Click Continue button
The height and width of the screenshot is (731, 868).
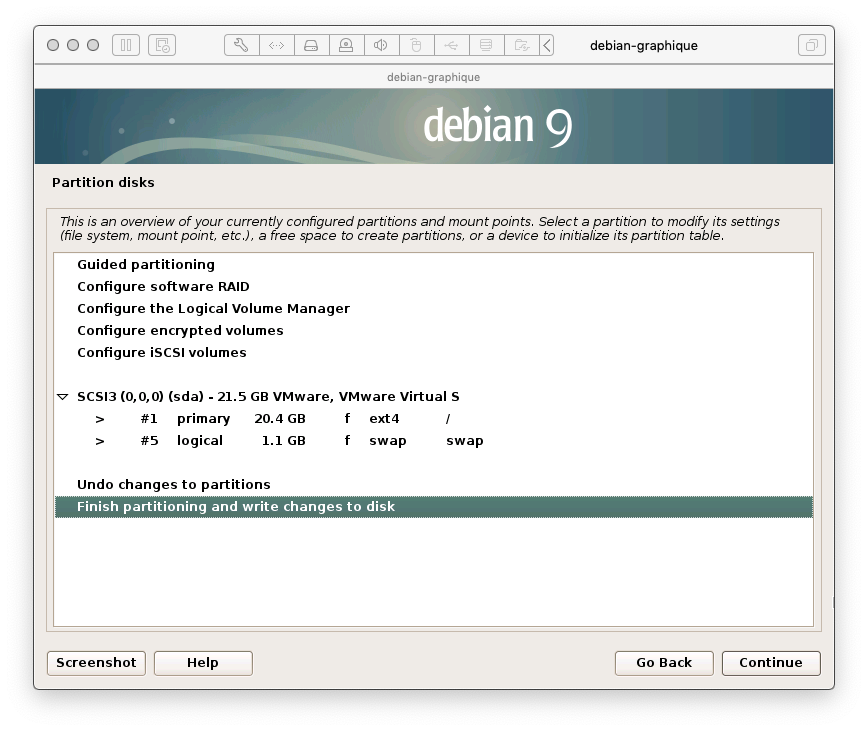click(x=771, y=663)
